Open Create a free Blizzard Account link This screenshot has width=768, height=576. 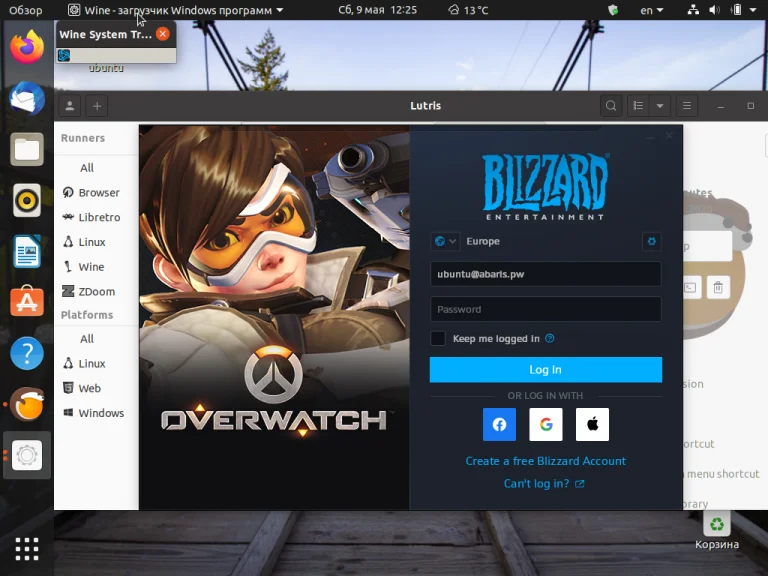click(x=546, y=461)
